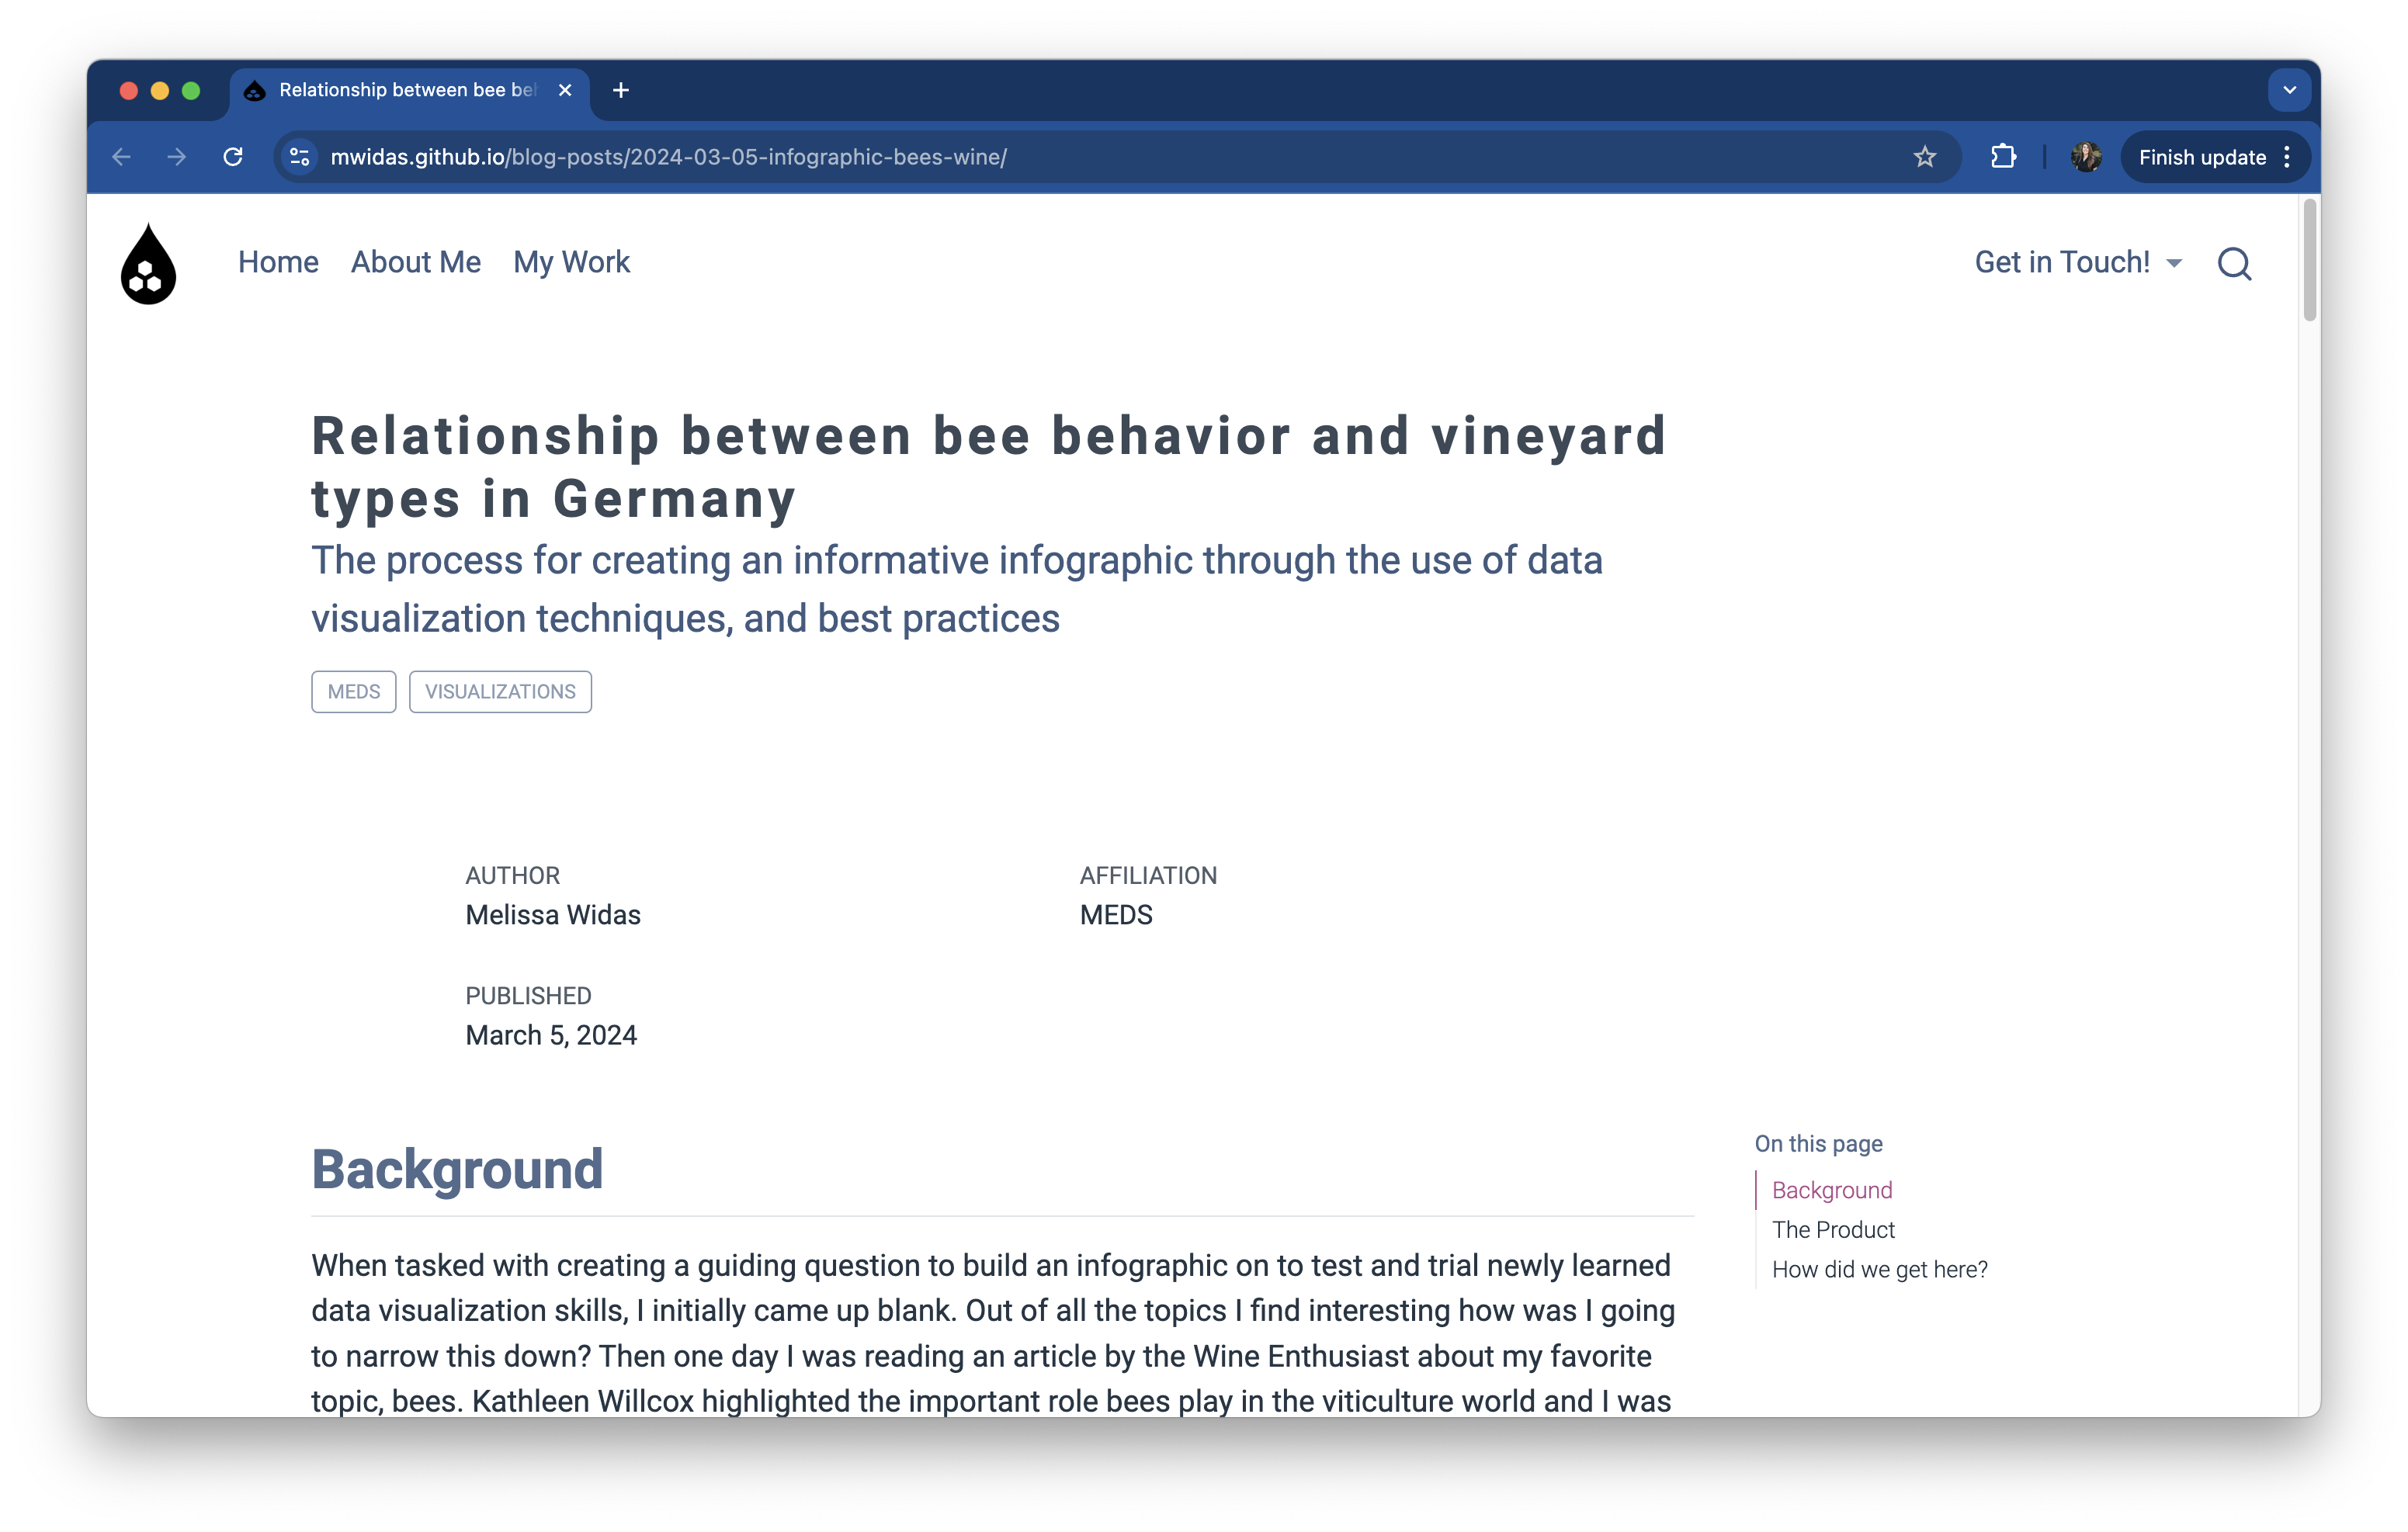Click the bee droplet site logo
Viewport: 2408px width, 1532px height.
[148, 264]
